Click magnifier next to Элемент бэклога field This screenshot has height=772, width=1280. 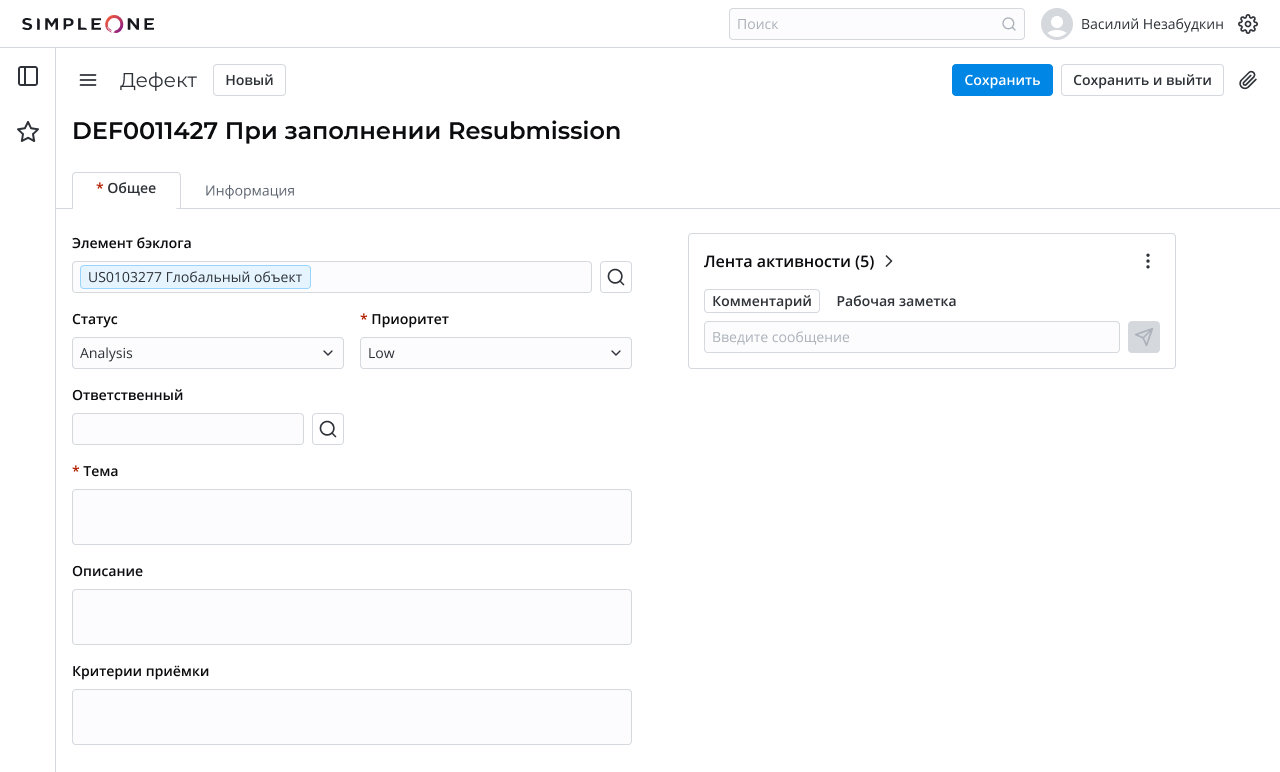tap(616, 277)
